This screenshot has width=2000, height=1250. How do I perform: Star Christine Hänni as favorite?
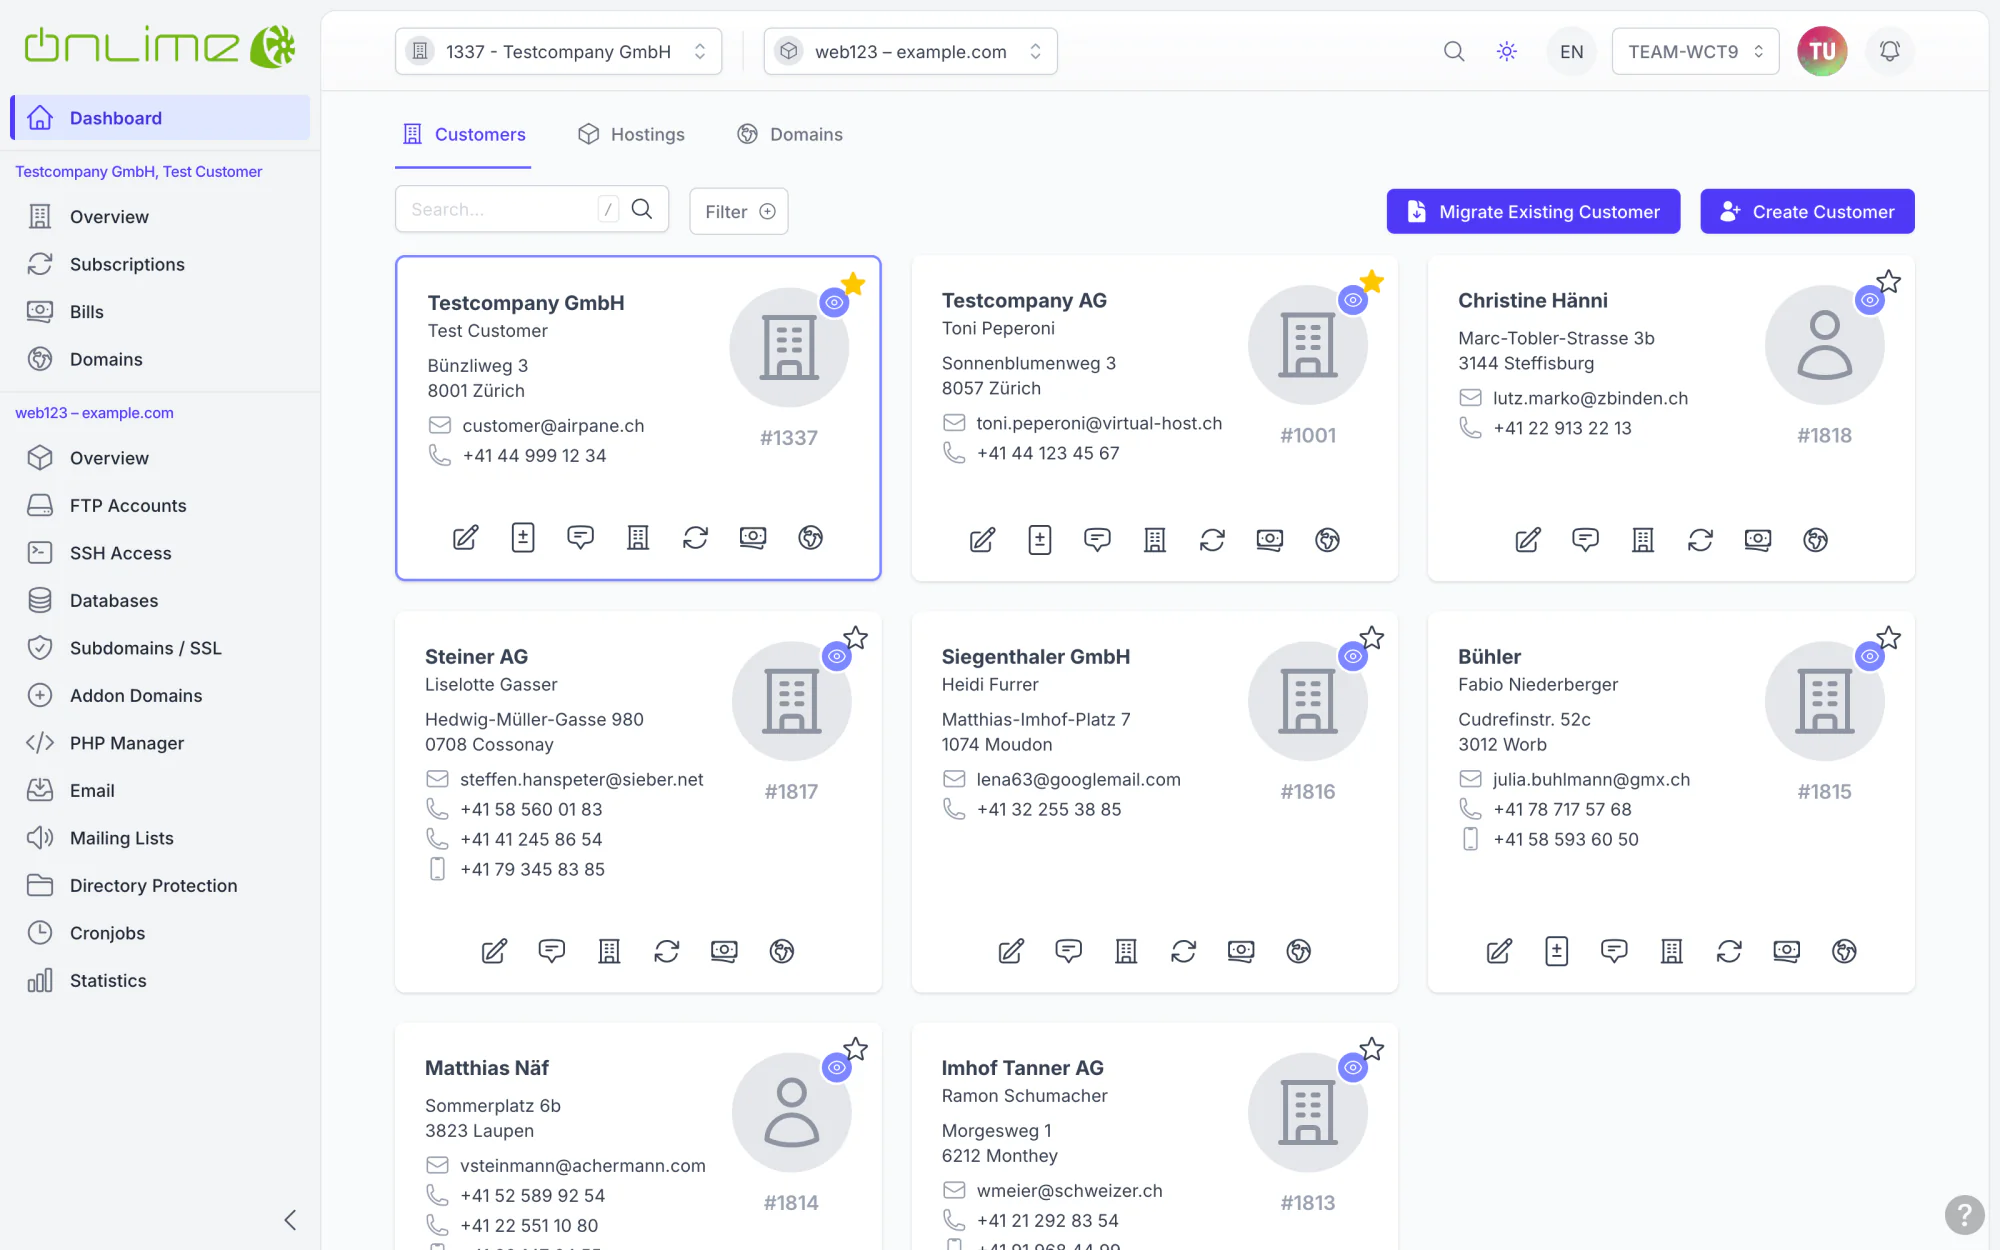tap(1888, 282)
